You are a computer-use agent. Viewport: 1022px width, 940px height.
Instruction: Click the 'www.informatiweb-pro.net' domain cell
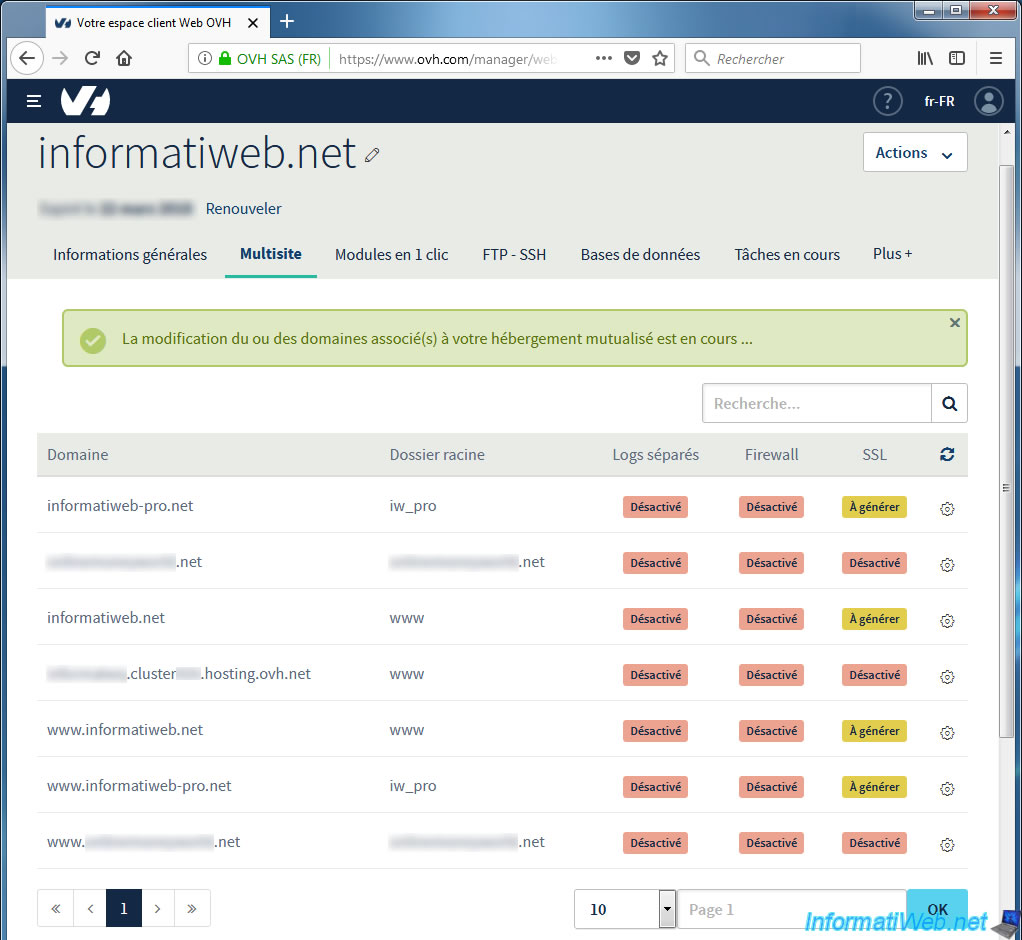click(139, 786)
